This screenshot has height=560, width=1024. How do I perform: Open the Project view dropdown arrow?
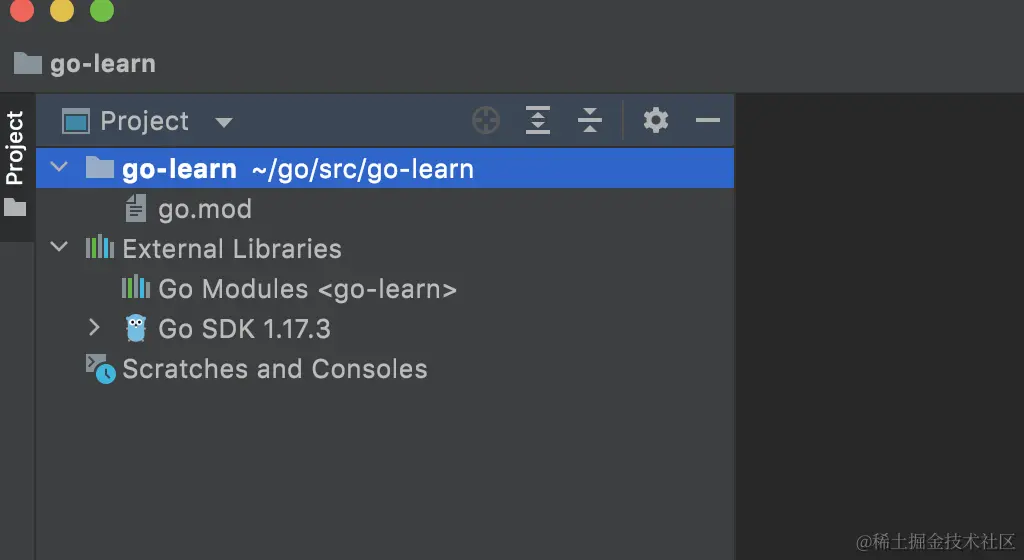[x=224, y=122]
